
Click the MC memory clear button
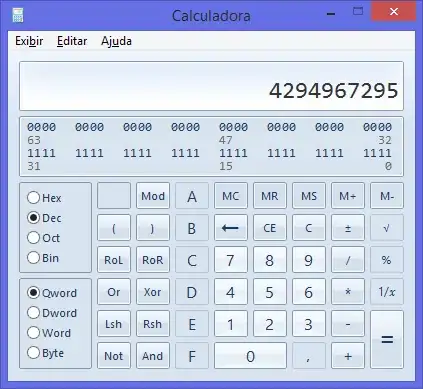(231, 196)
